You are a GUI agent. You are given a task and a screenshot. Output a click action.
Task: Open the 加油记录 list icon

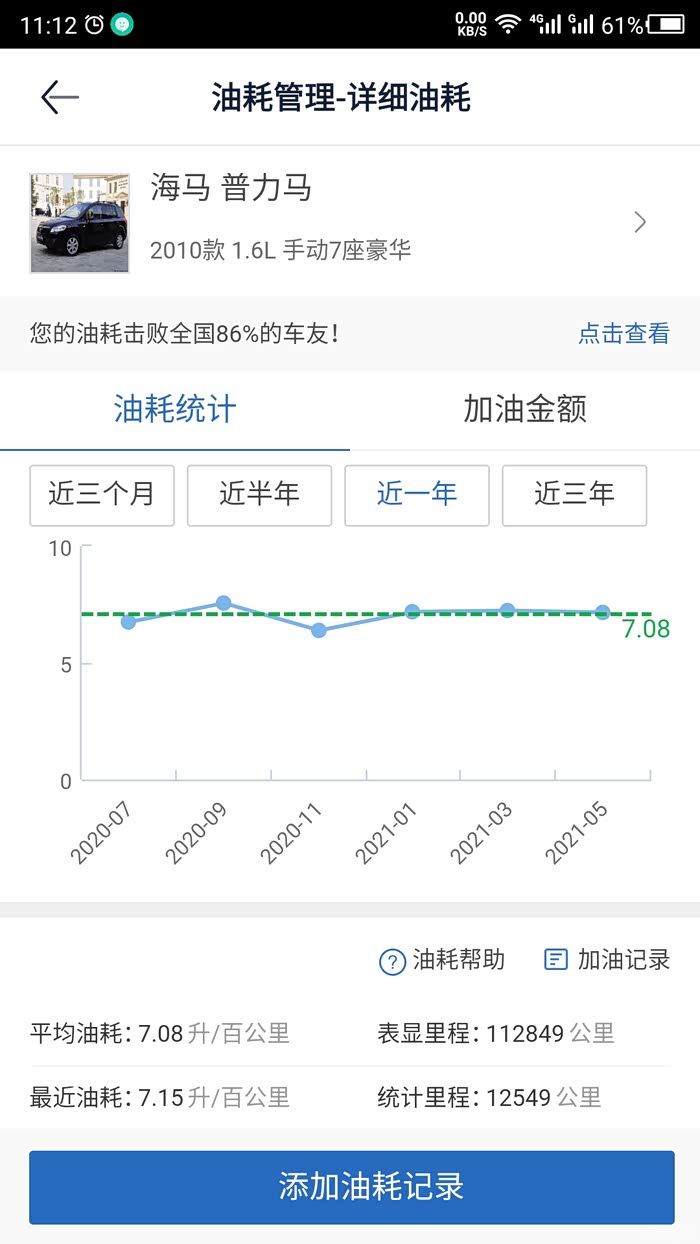tap(555, 960)
